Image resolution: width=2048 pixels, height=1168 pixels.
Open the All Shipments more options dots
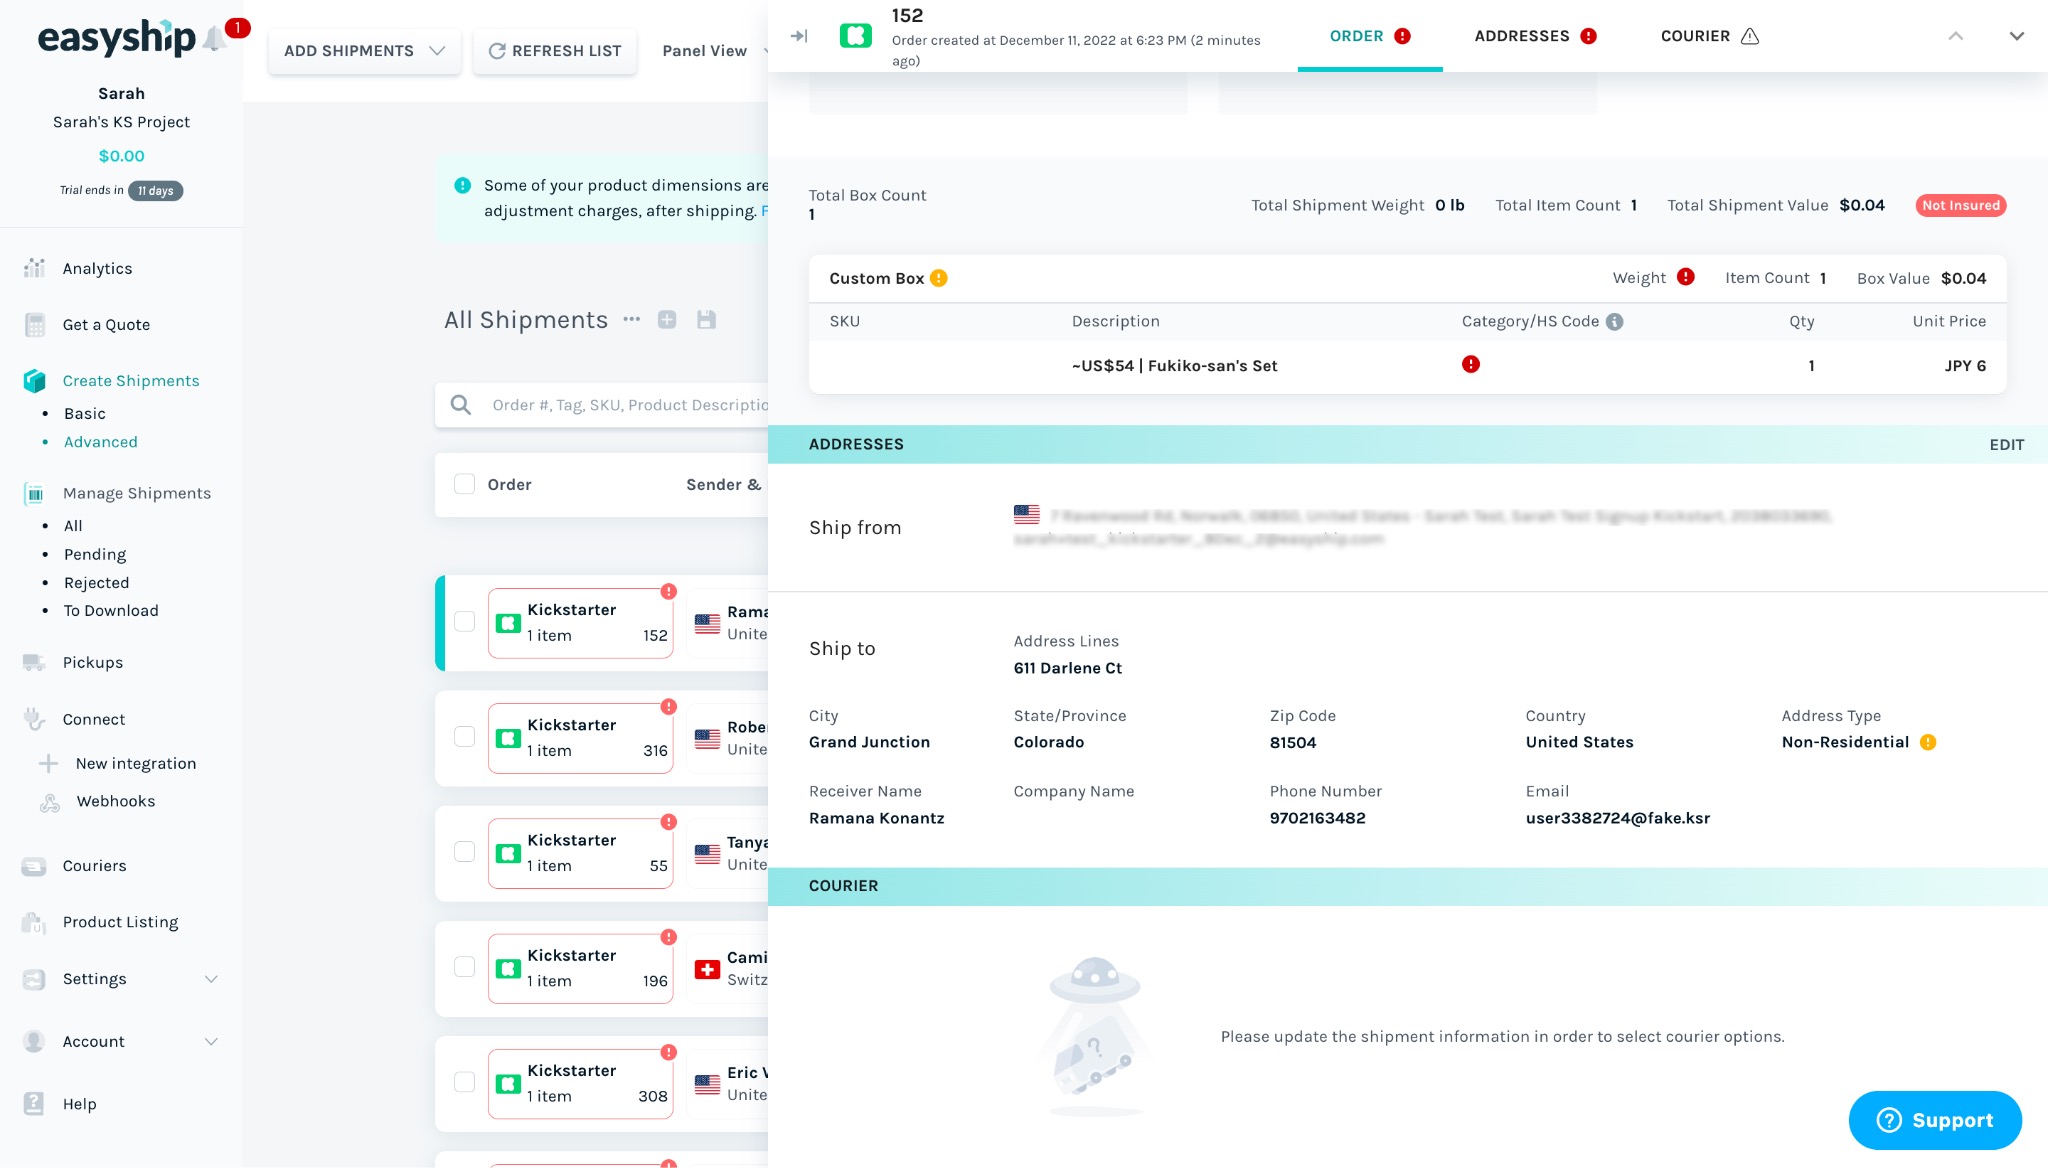631,320
